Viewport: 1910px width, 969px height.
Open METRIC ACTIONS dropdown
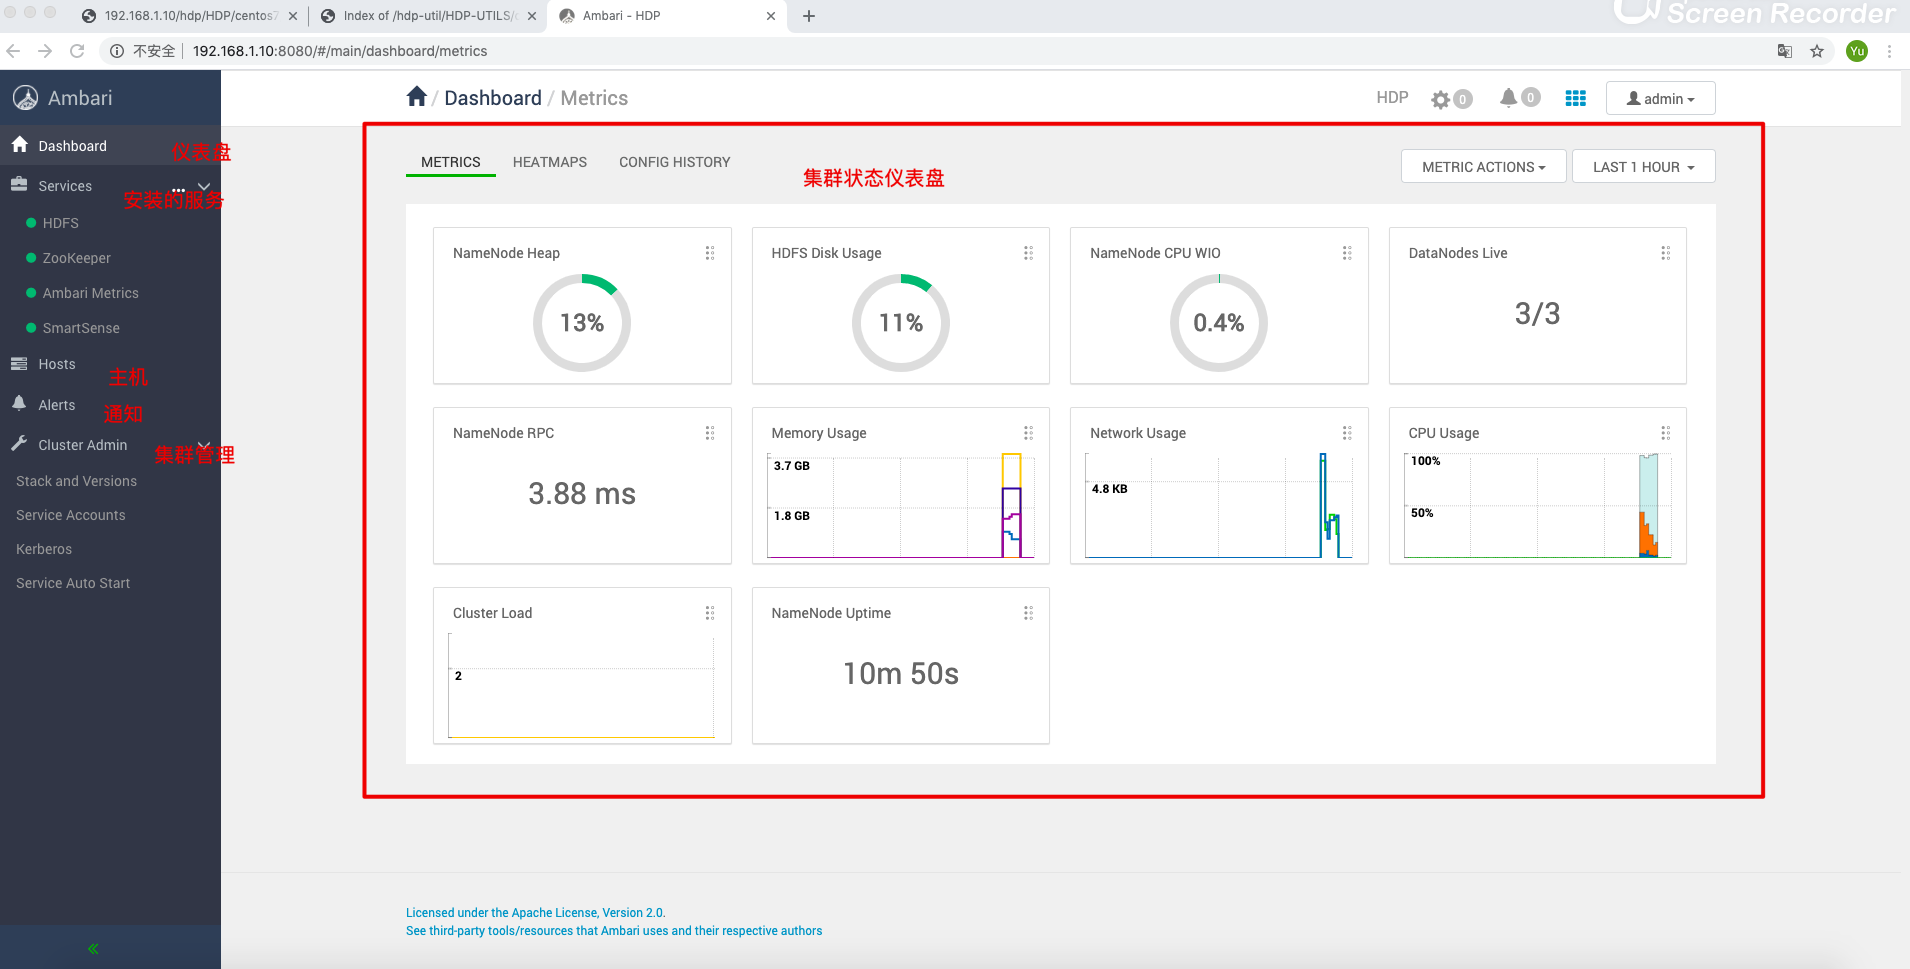(x=1484, y=167)
